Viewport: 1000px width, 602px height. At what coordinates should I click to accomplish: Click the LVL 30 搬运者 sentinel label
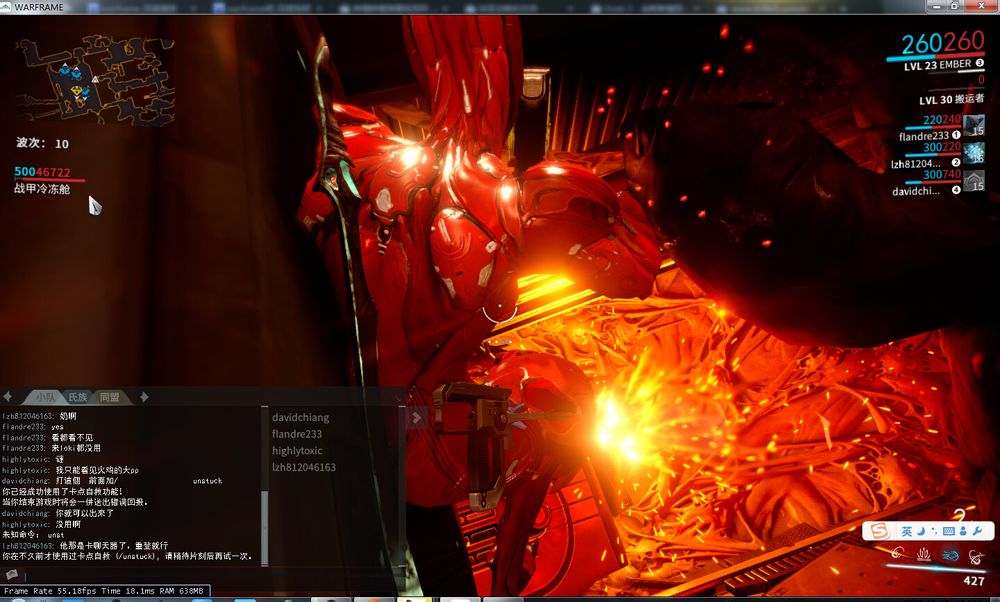[x=952, y=99]
